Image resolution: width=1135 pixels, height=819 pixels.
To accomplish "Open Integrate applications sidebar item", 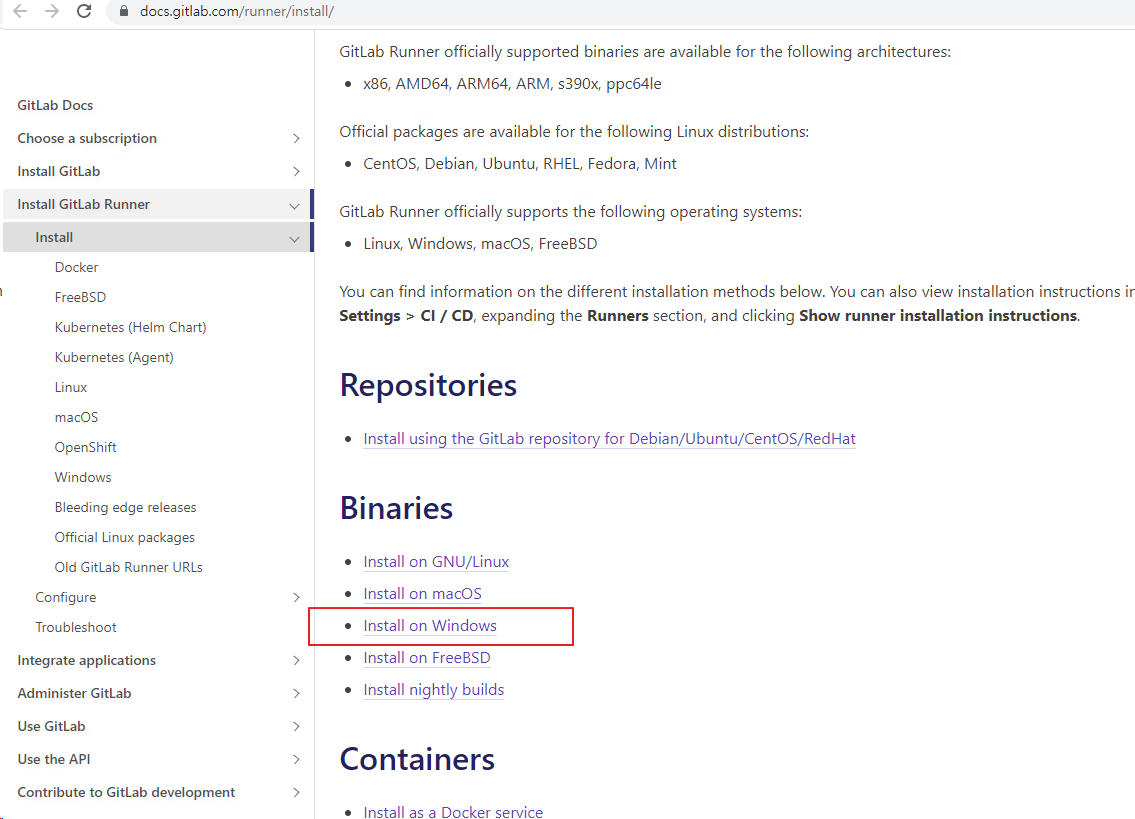I will 87,660.
